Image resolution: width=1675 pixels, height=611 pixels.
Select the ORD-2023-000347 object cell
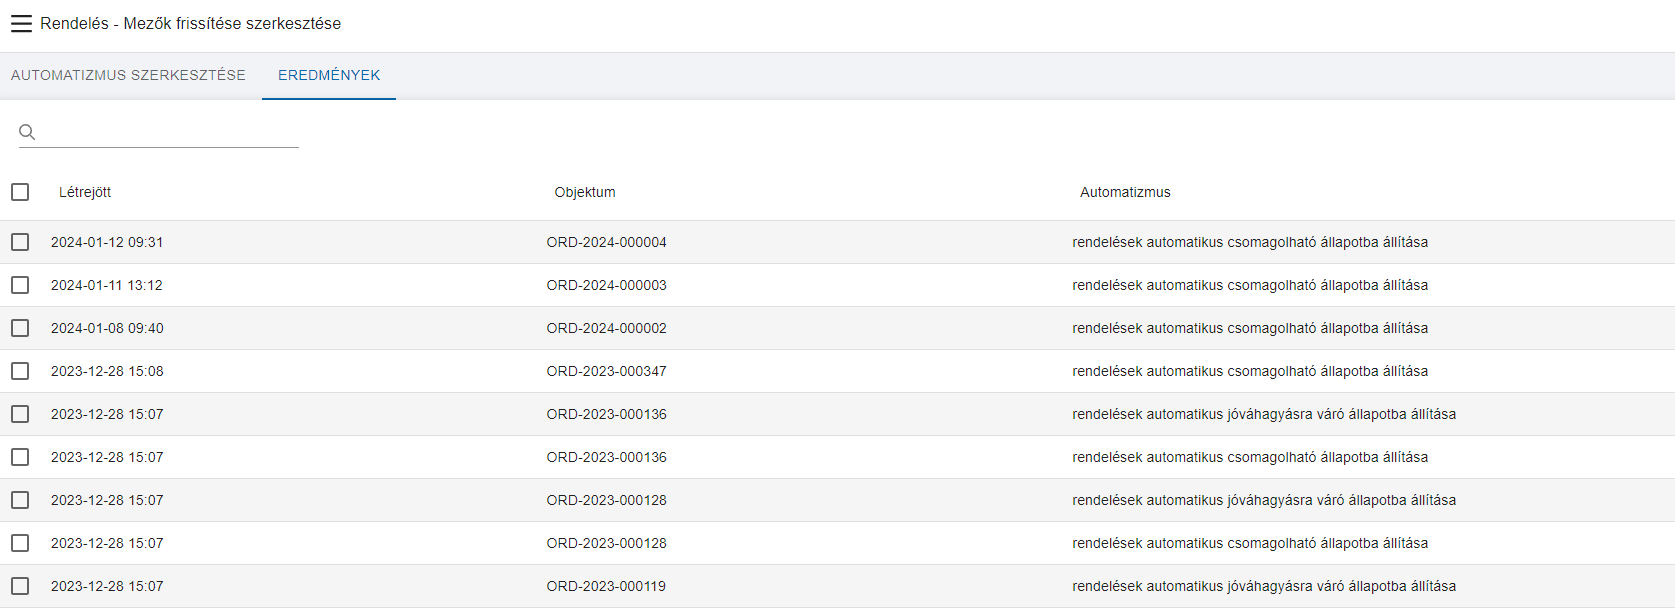click(x=606, y=371)
